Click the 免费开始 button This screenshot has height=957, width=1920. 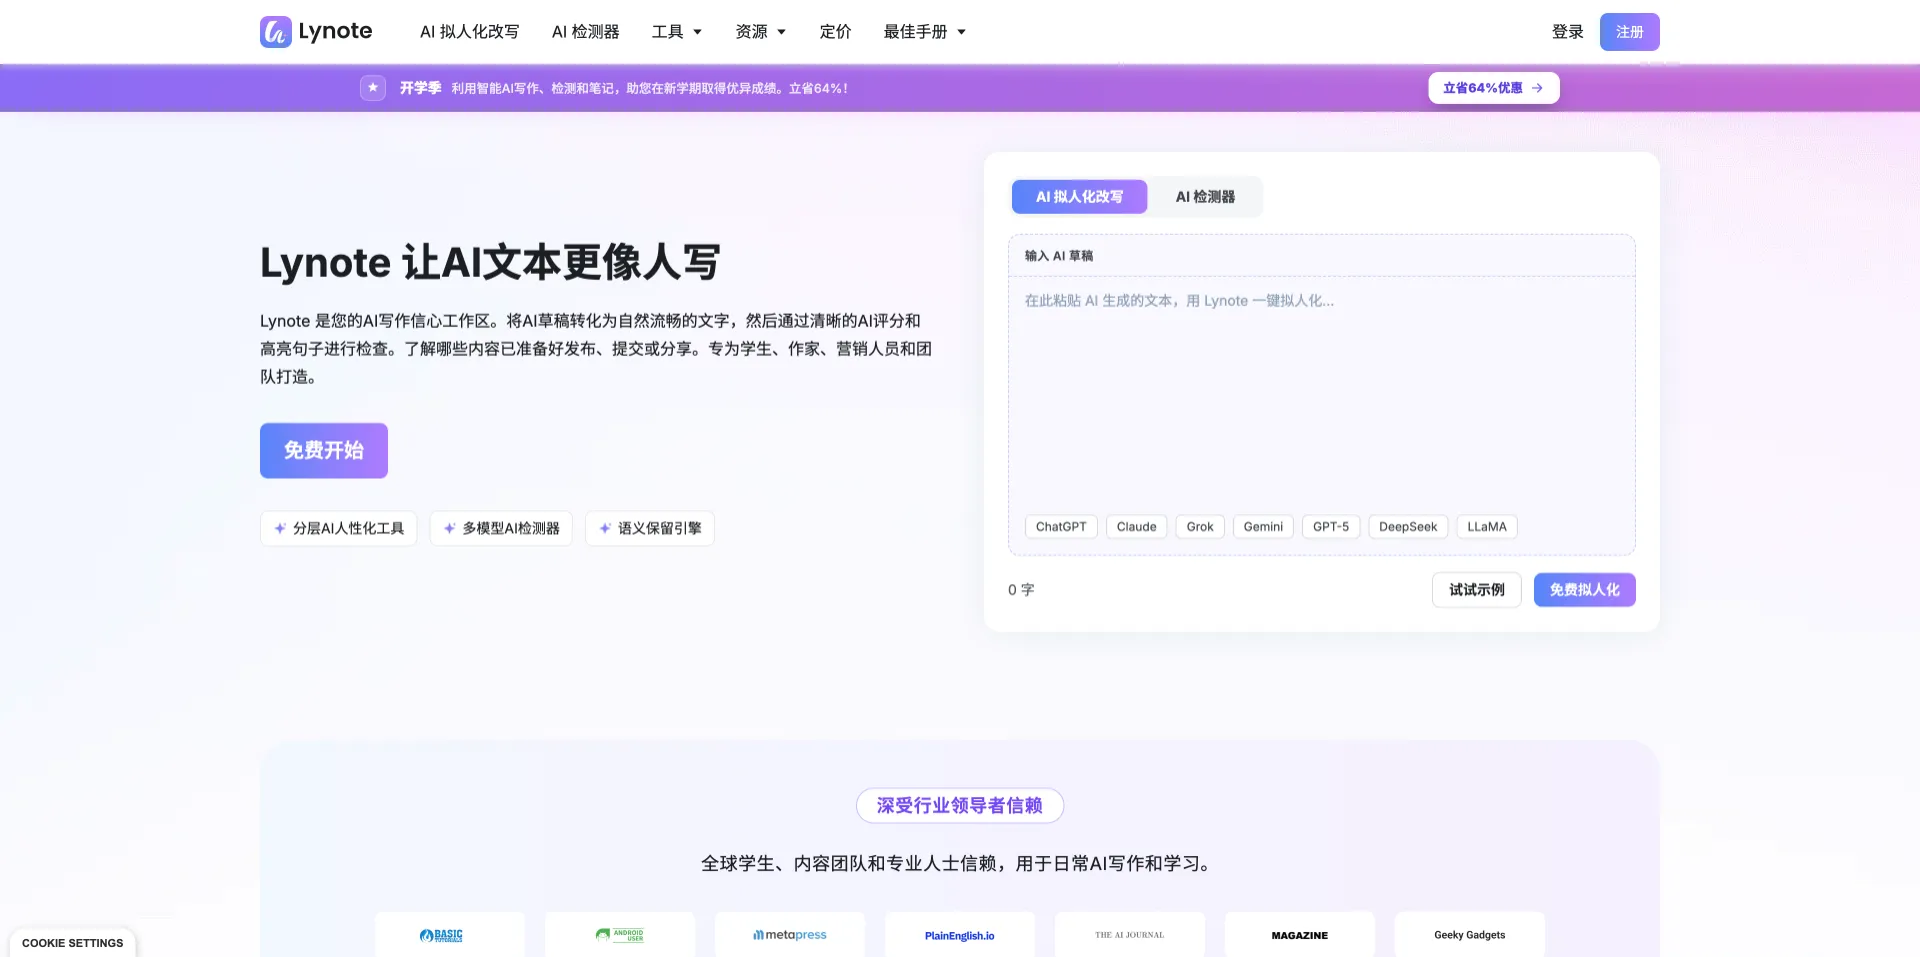324,451
